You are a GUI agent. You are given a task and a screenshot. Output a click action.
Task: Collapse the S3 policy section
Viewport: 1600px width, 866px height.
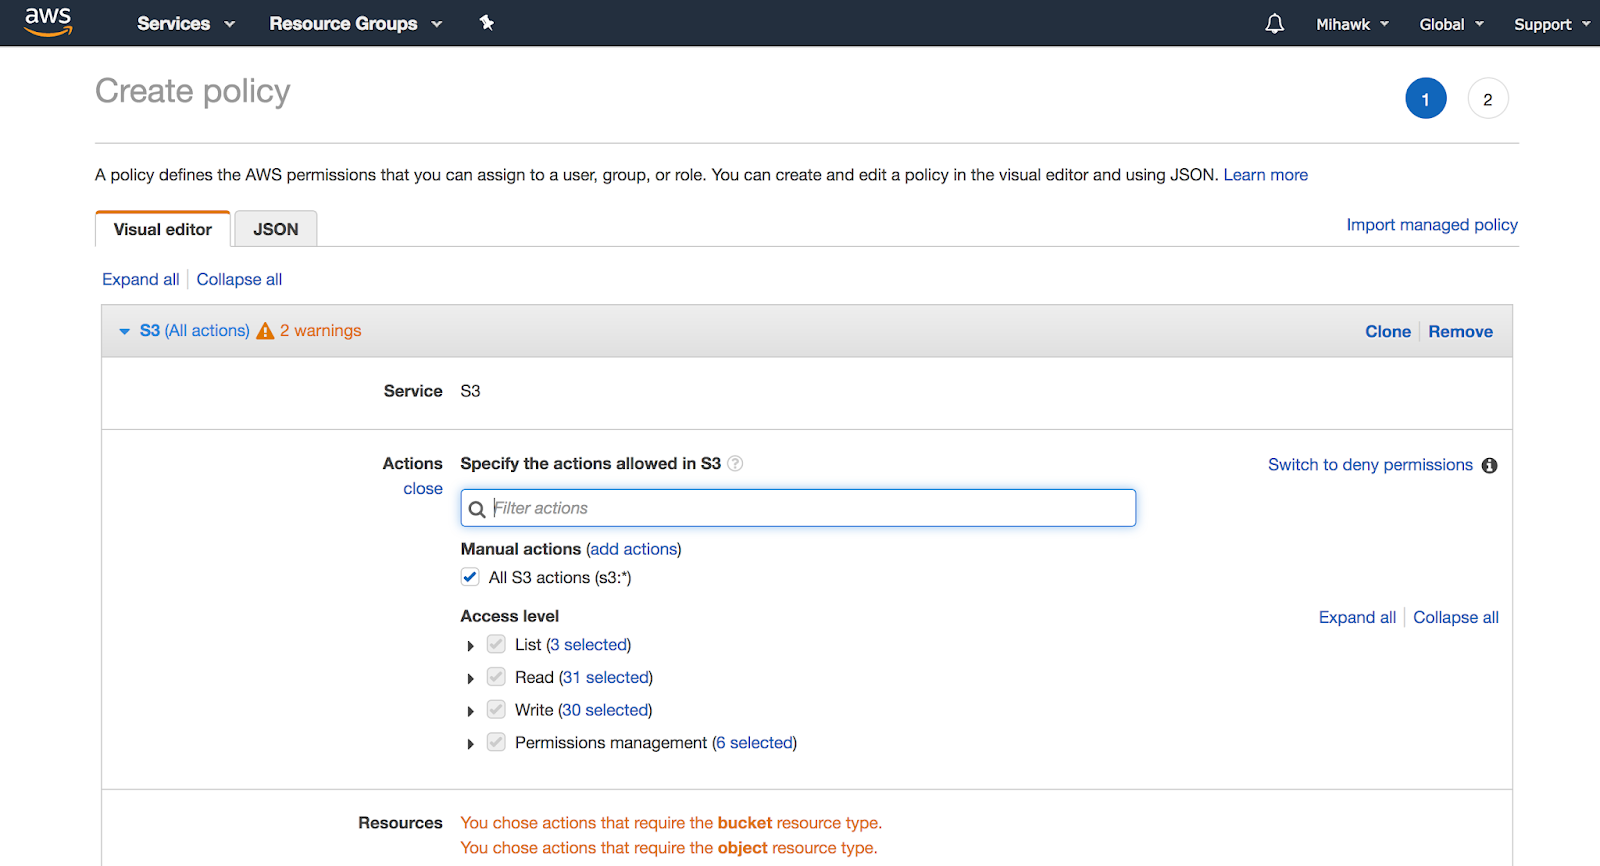pos(125,331)
